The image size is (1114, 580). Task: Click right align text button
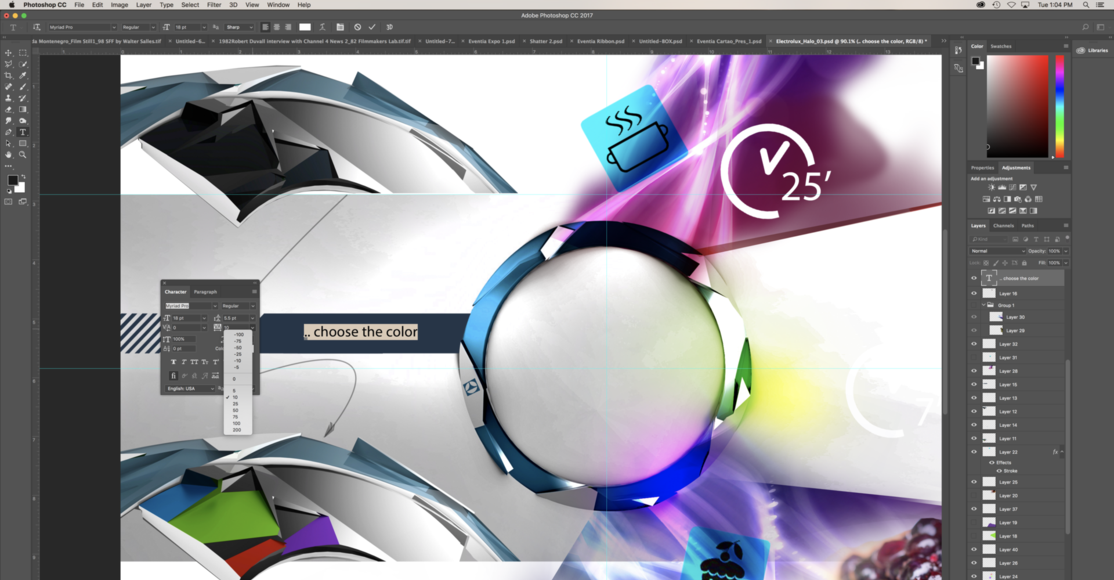pyautogui.click(x=288, y=27)
